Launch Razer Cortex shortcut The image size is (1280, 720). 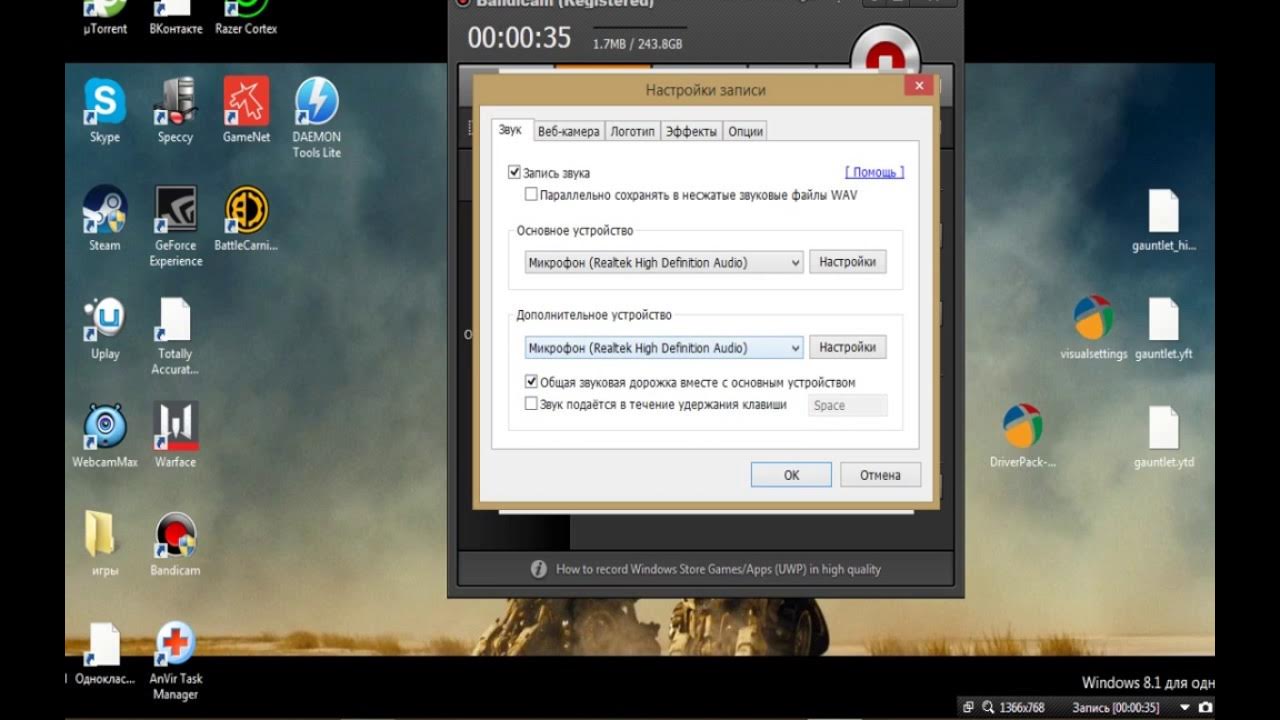tap(246, 17)
